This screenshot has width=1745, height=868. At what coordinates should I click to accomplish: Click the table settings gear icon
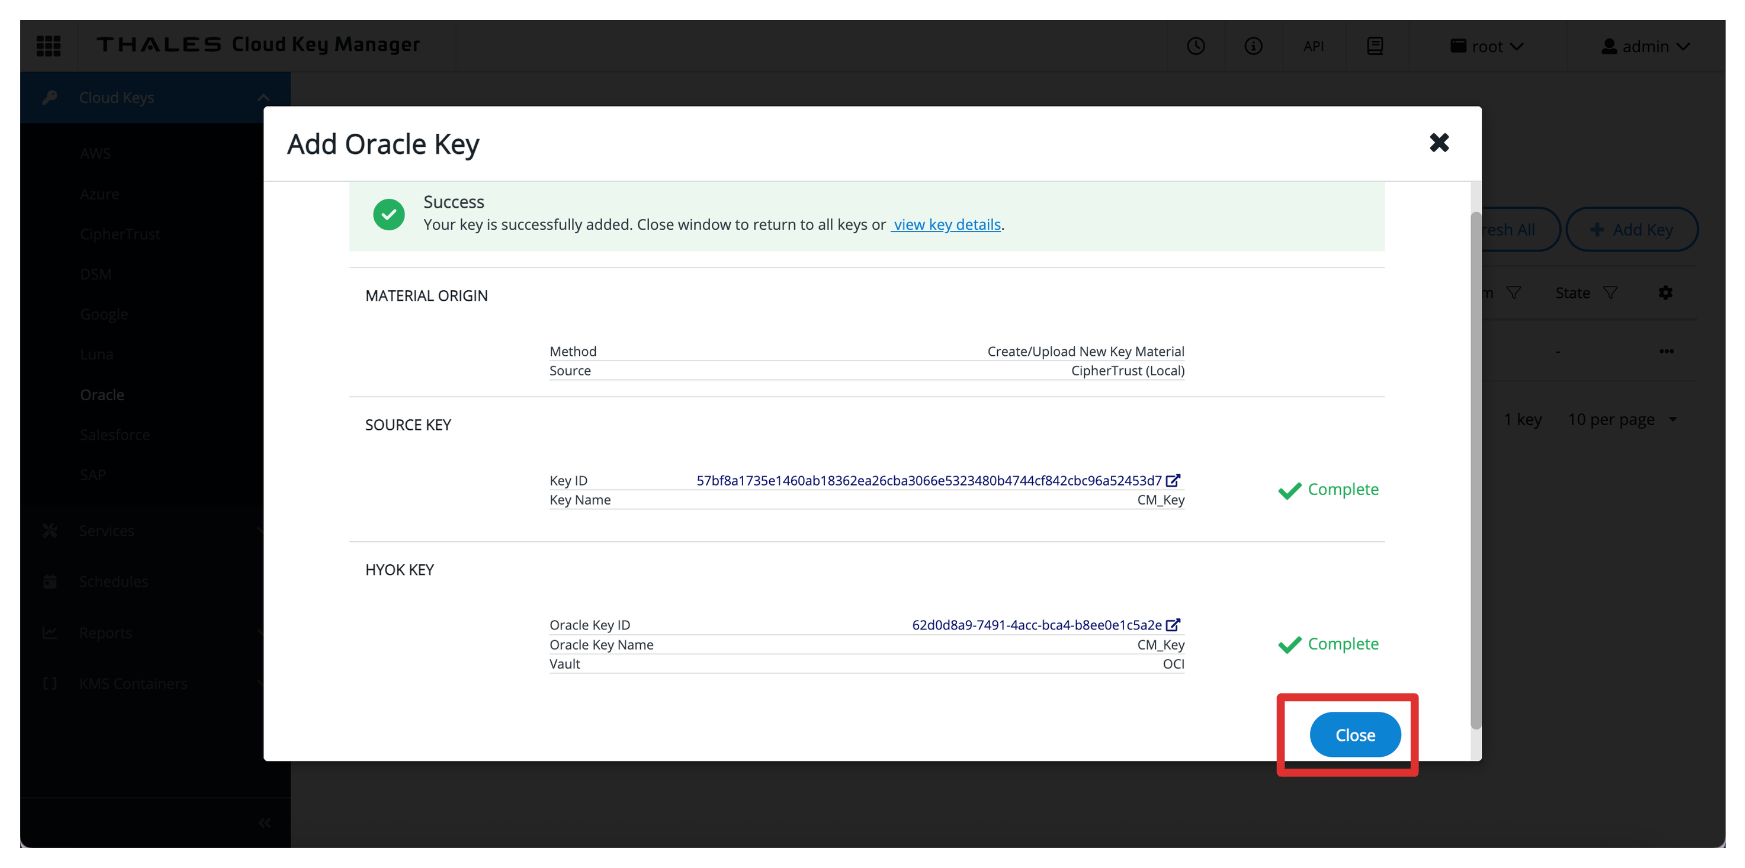tap(1665, 293)
